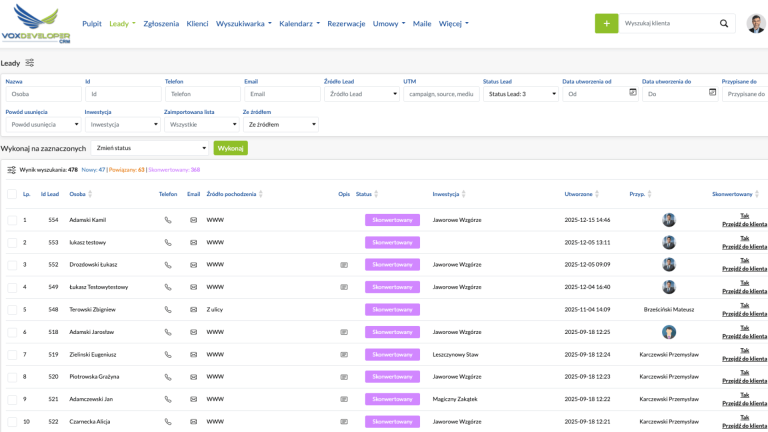Check the box for Adamski Kamil row
The width and height of the screenshot is (768, 432).
[11, 220]
